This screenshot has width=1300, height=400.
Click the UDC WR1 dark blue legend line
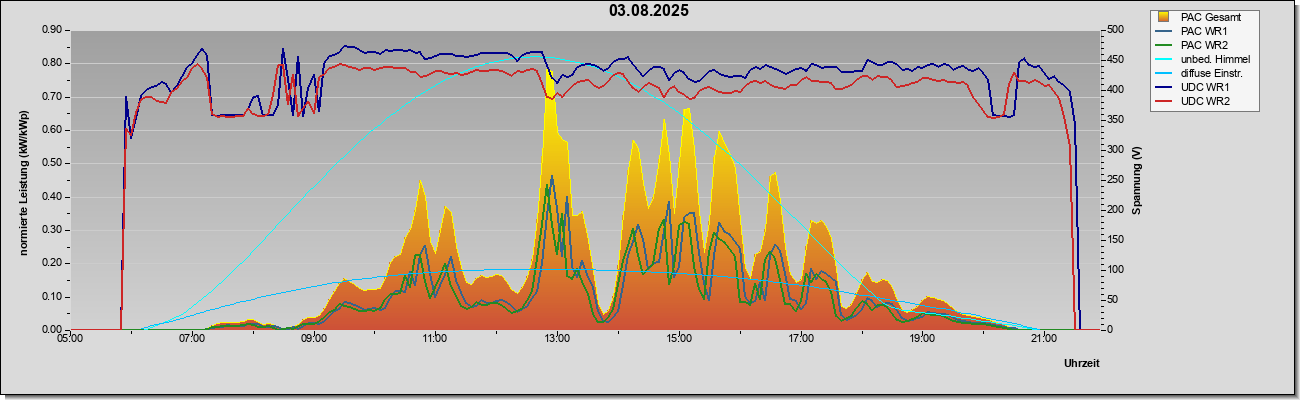(1164, 87)
